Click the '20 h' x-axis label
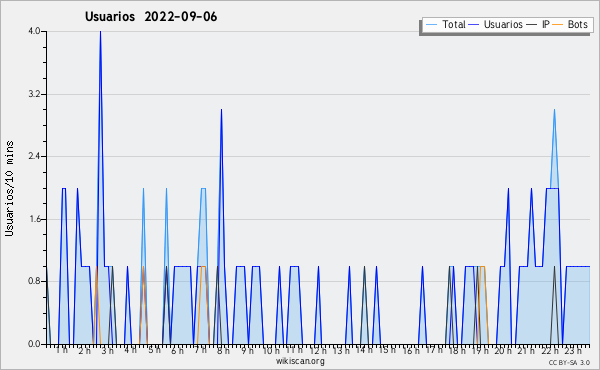 503,350
